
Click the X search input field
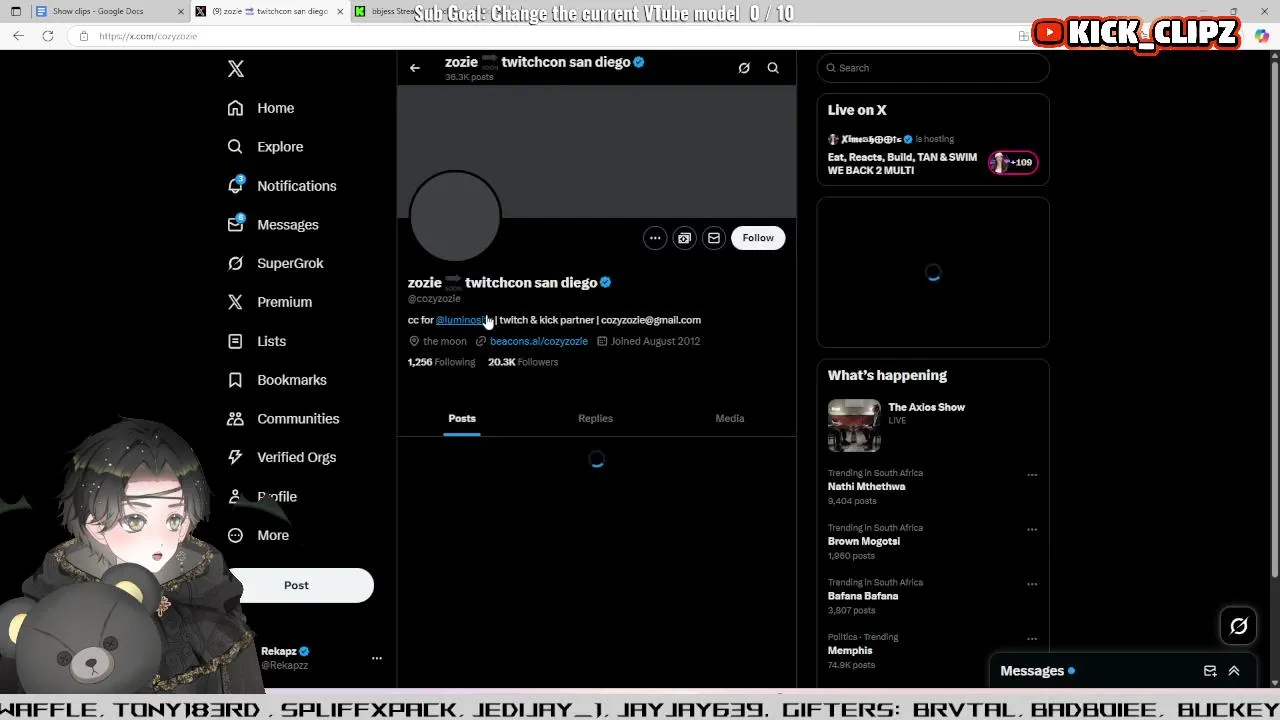[x=933, y=68]
